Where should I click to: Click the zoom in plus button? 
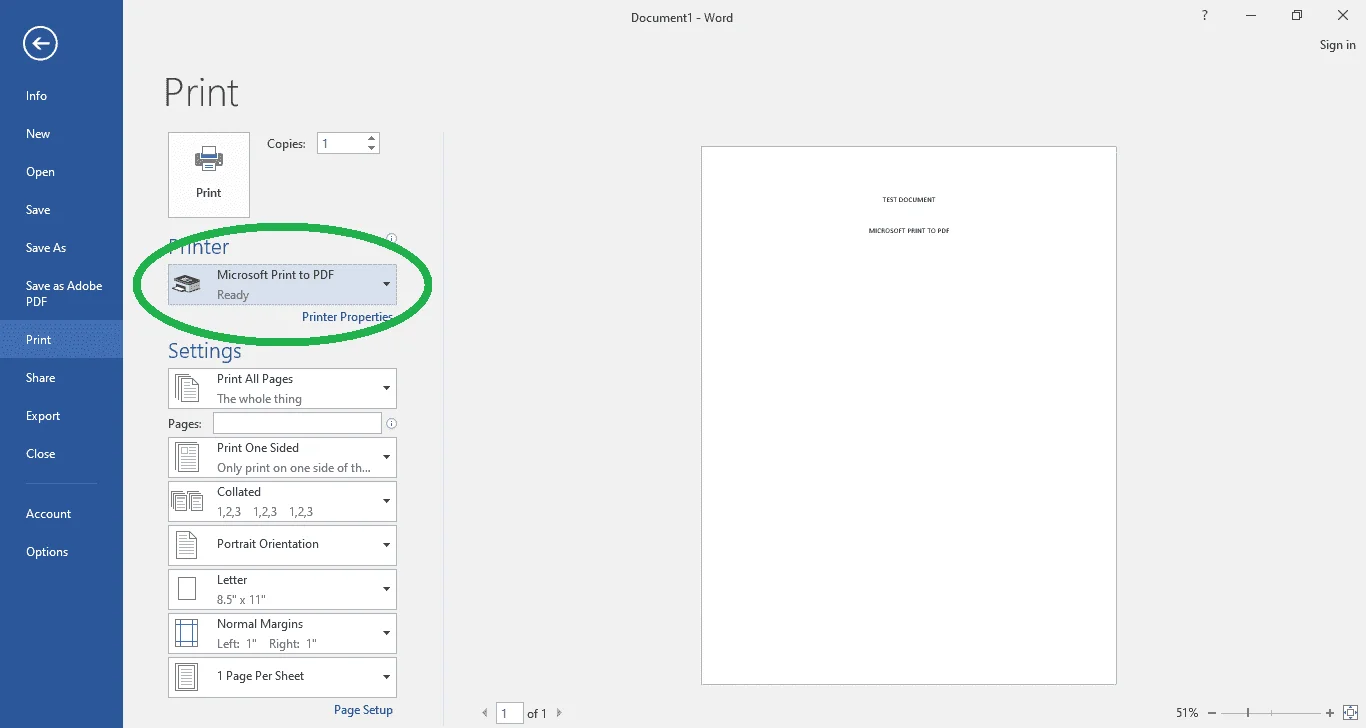tap(1330, 713)
